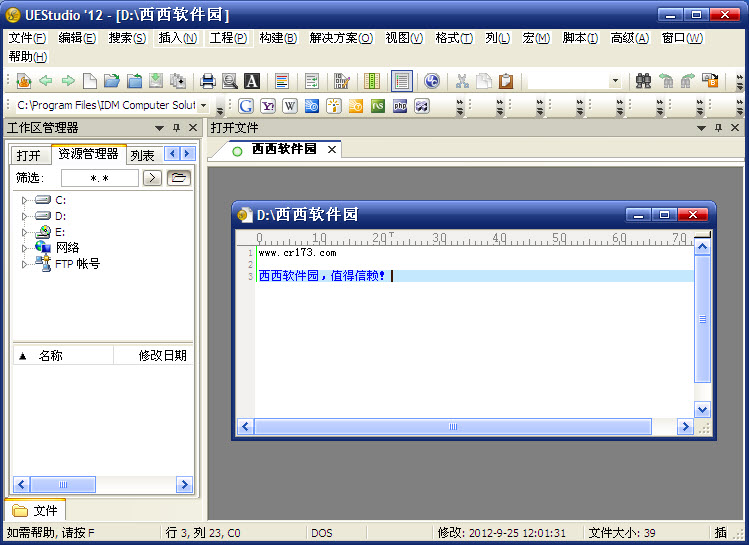
Task: Toggle pin on workspace manager panel
Action: pyautogui.click(x=176, y=128)
